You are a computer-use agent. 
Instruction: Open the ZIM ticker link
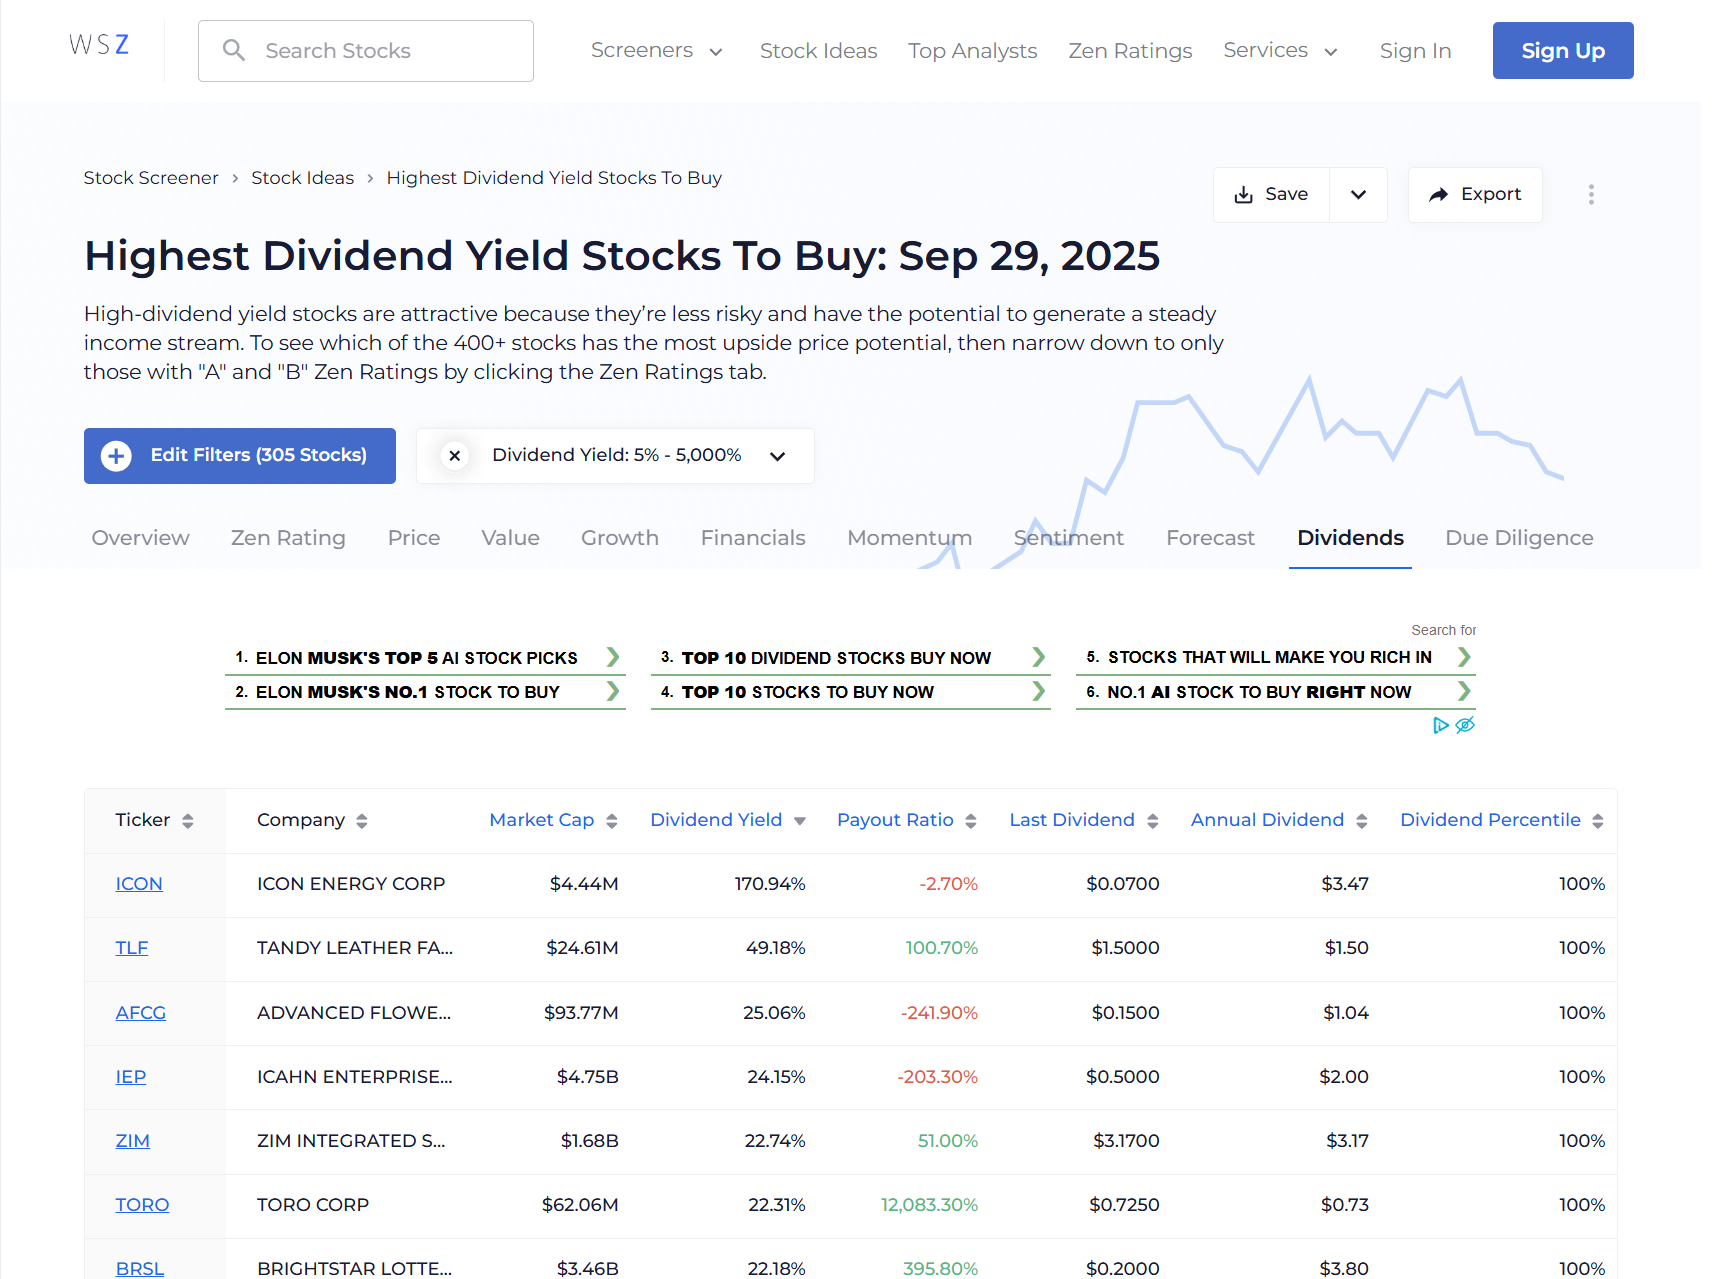pyautogui.click(x=132, y=1141)
